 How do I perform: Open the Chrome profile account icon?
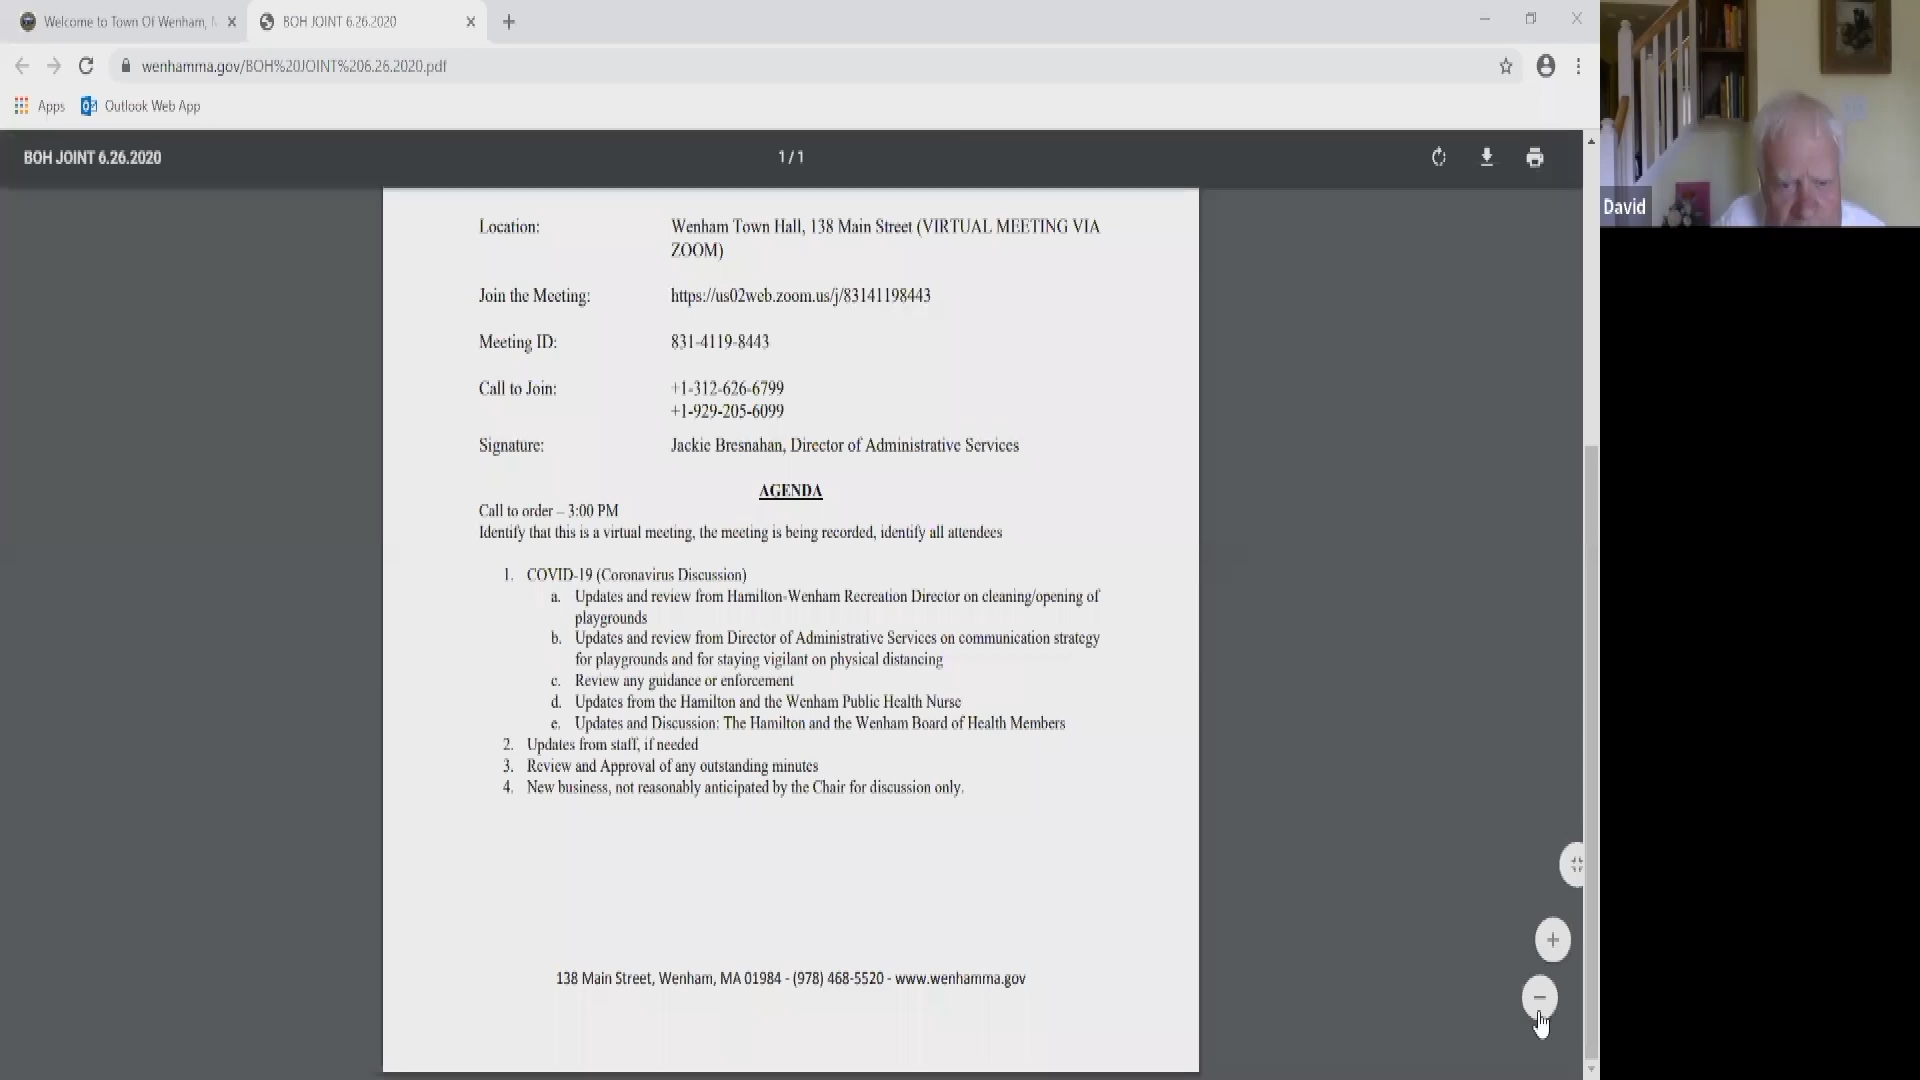[1546, 66]
